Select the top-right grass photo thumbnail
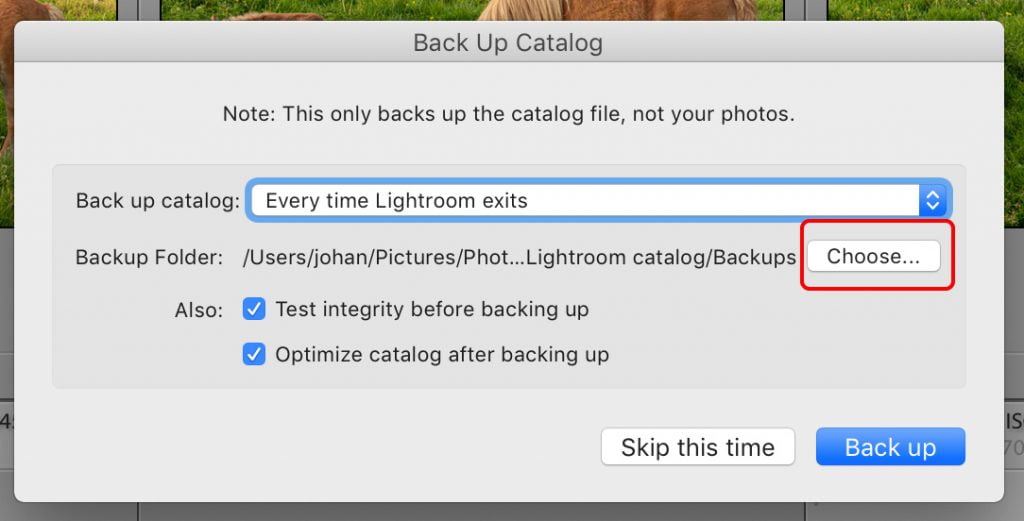Viewport: 1024px width, 521px height. click(925, 10)
